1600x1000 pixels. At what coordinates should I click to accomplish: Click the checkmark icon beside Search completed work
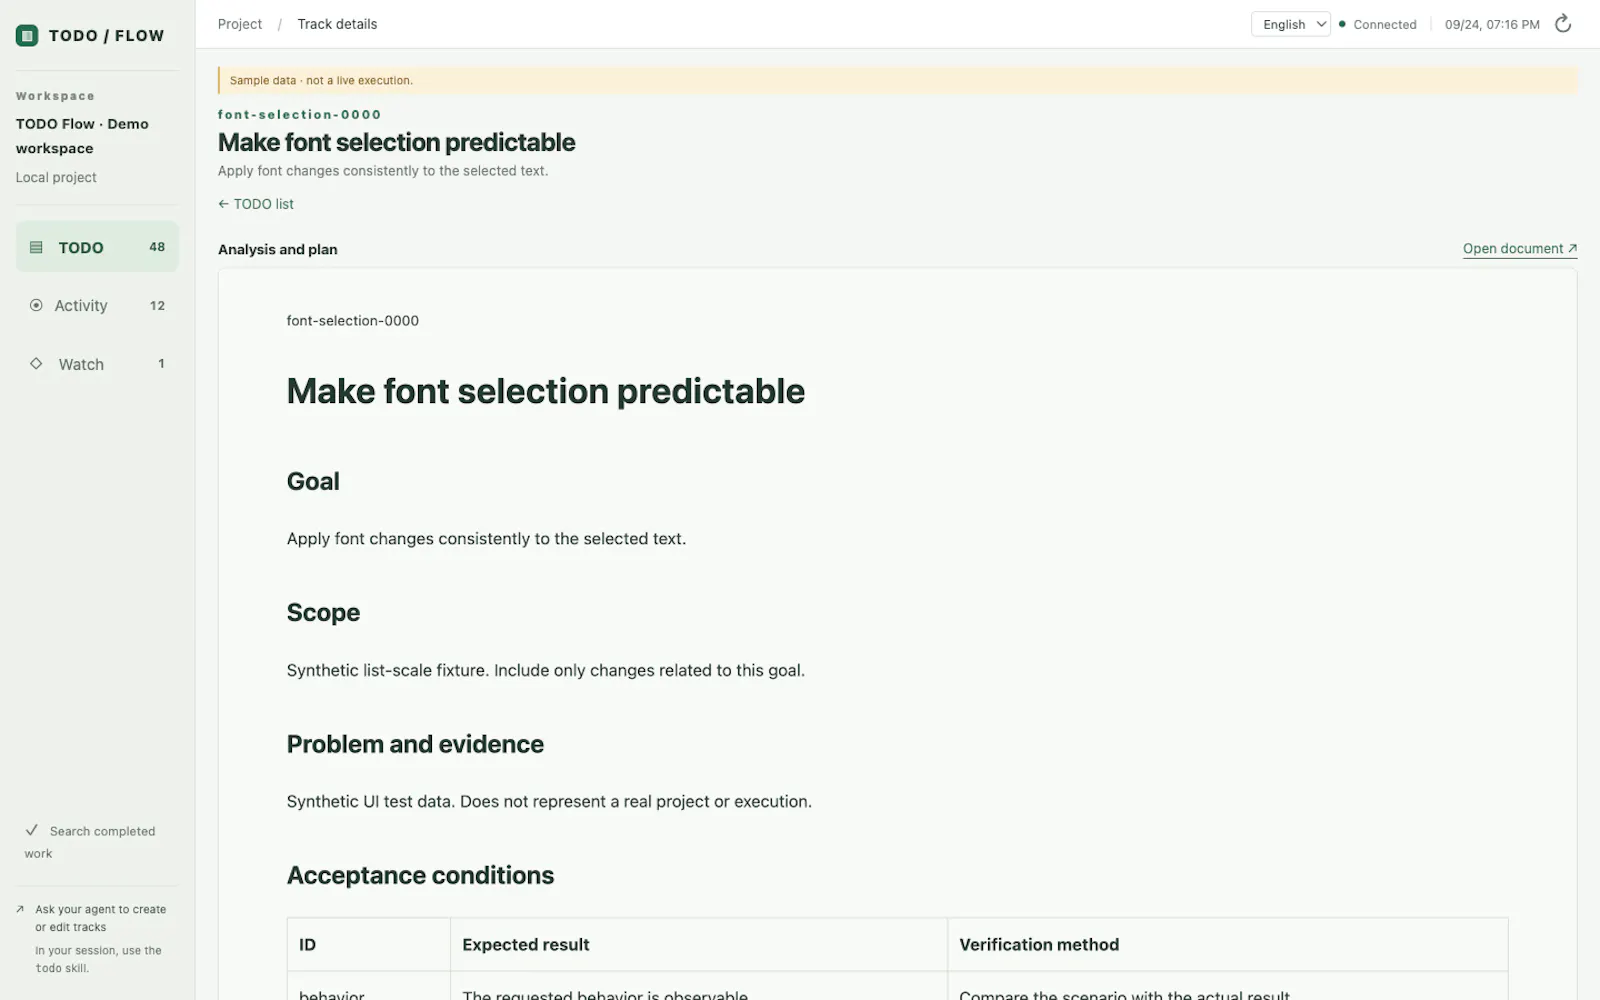[x=32, y=830]
